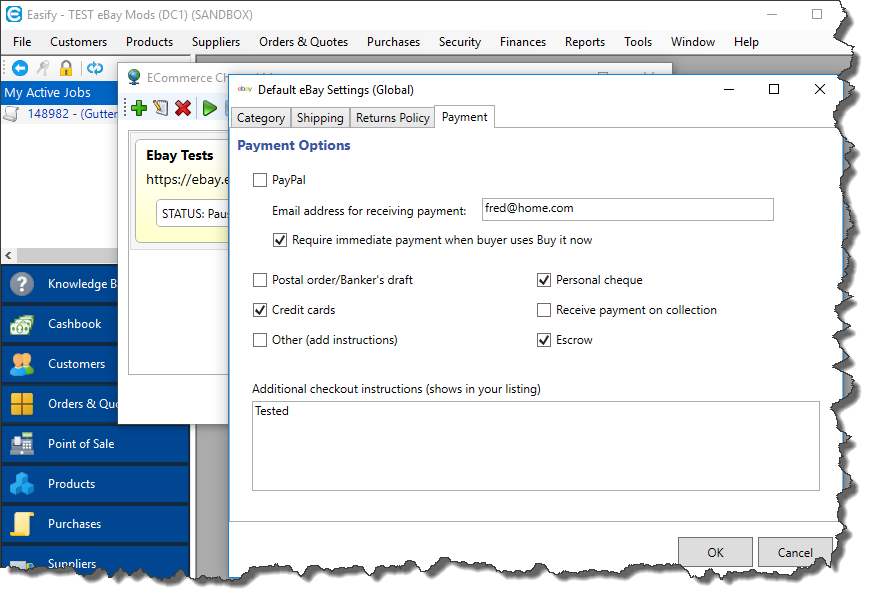Click the red X delete icon

pyautogui.click(x=183, y=108)
